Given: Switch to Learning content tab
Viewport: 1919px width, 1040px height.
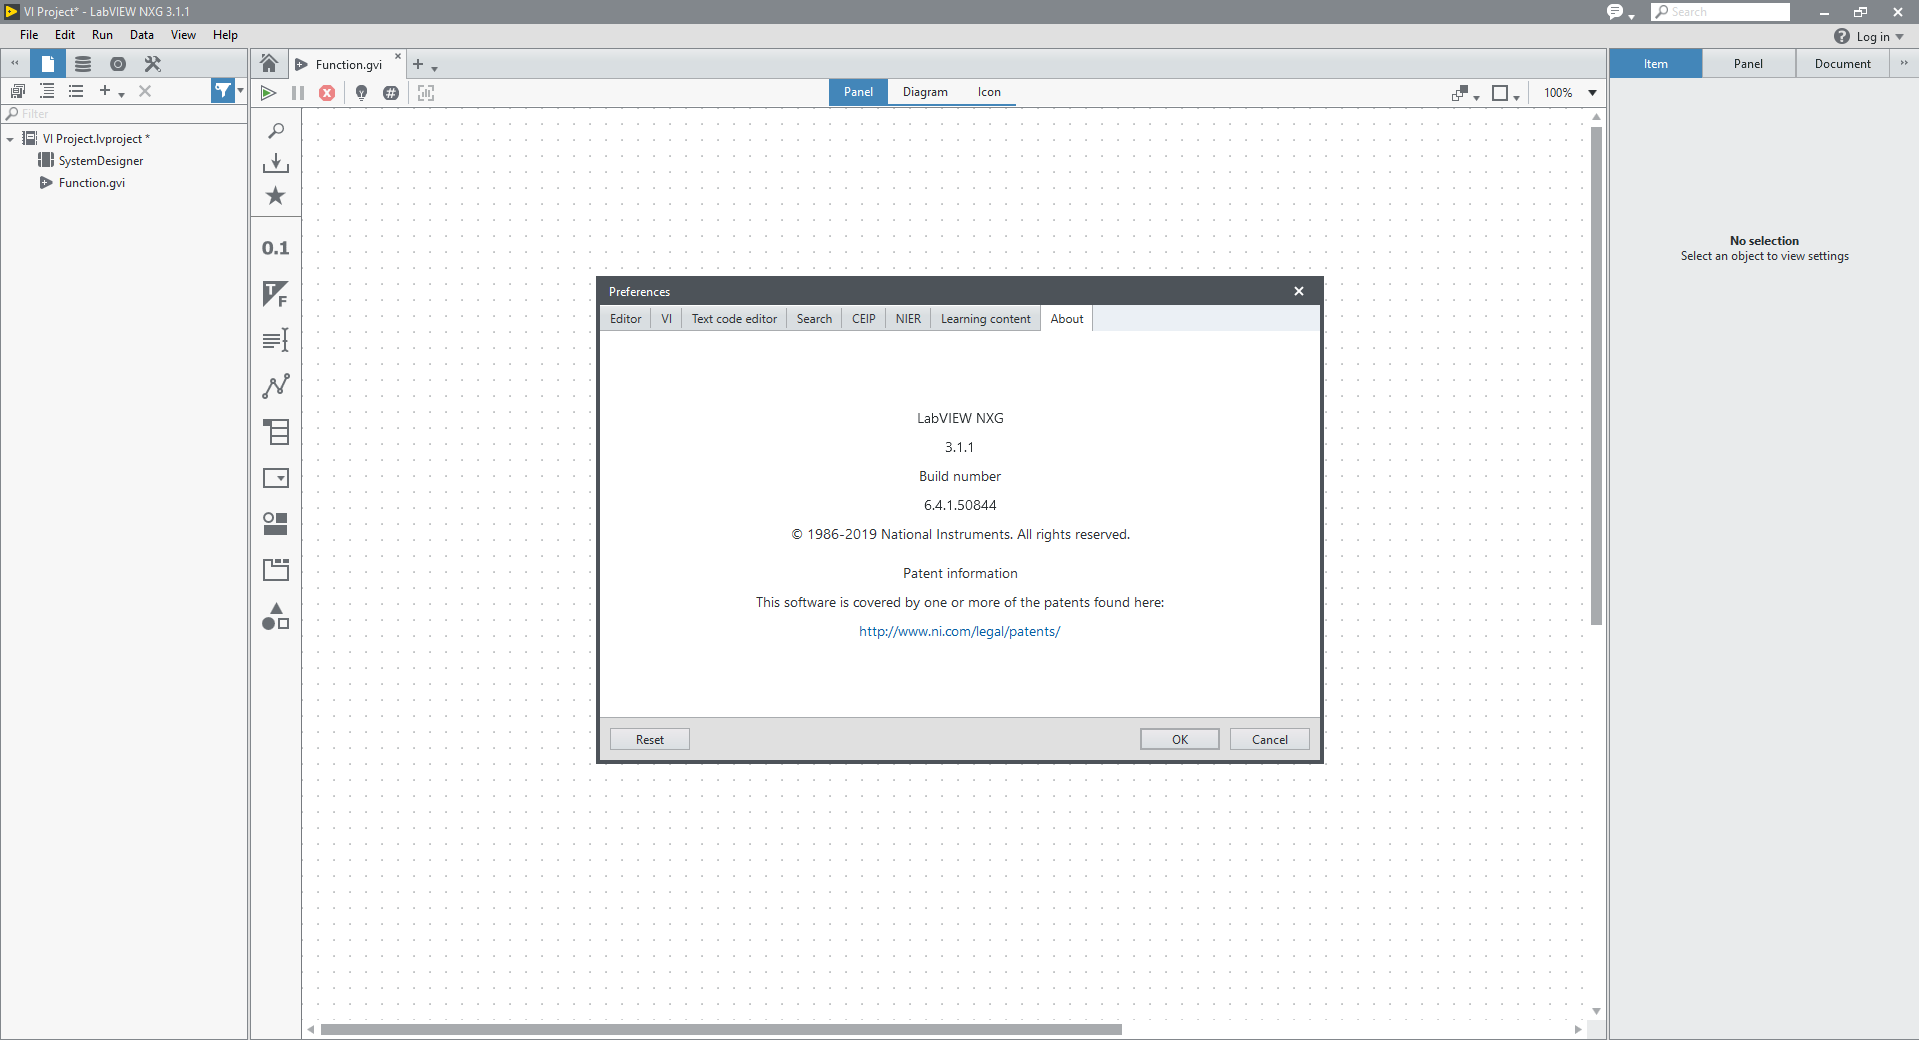Looking at the screenshot, I should [985, 319].
